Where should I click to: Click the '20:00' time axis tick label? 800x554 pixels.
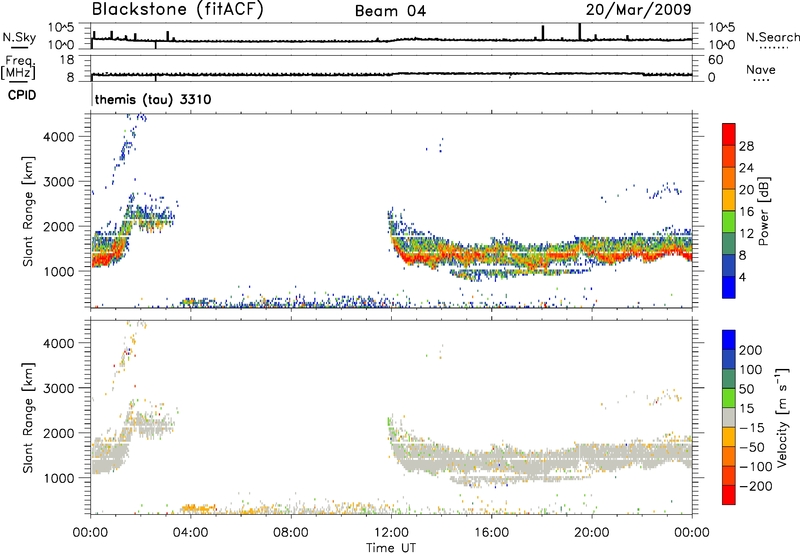click(x=591, y=533)
